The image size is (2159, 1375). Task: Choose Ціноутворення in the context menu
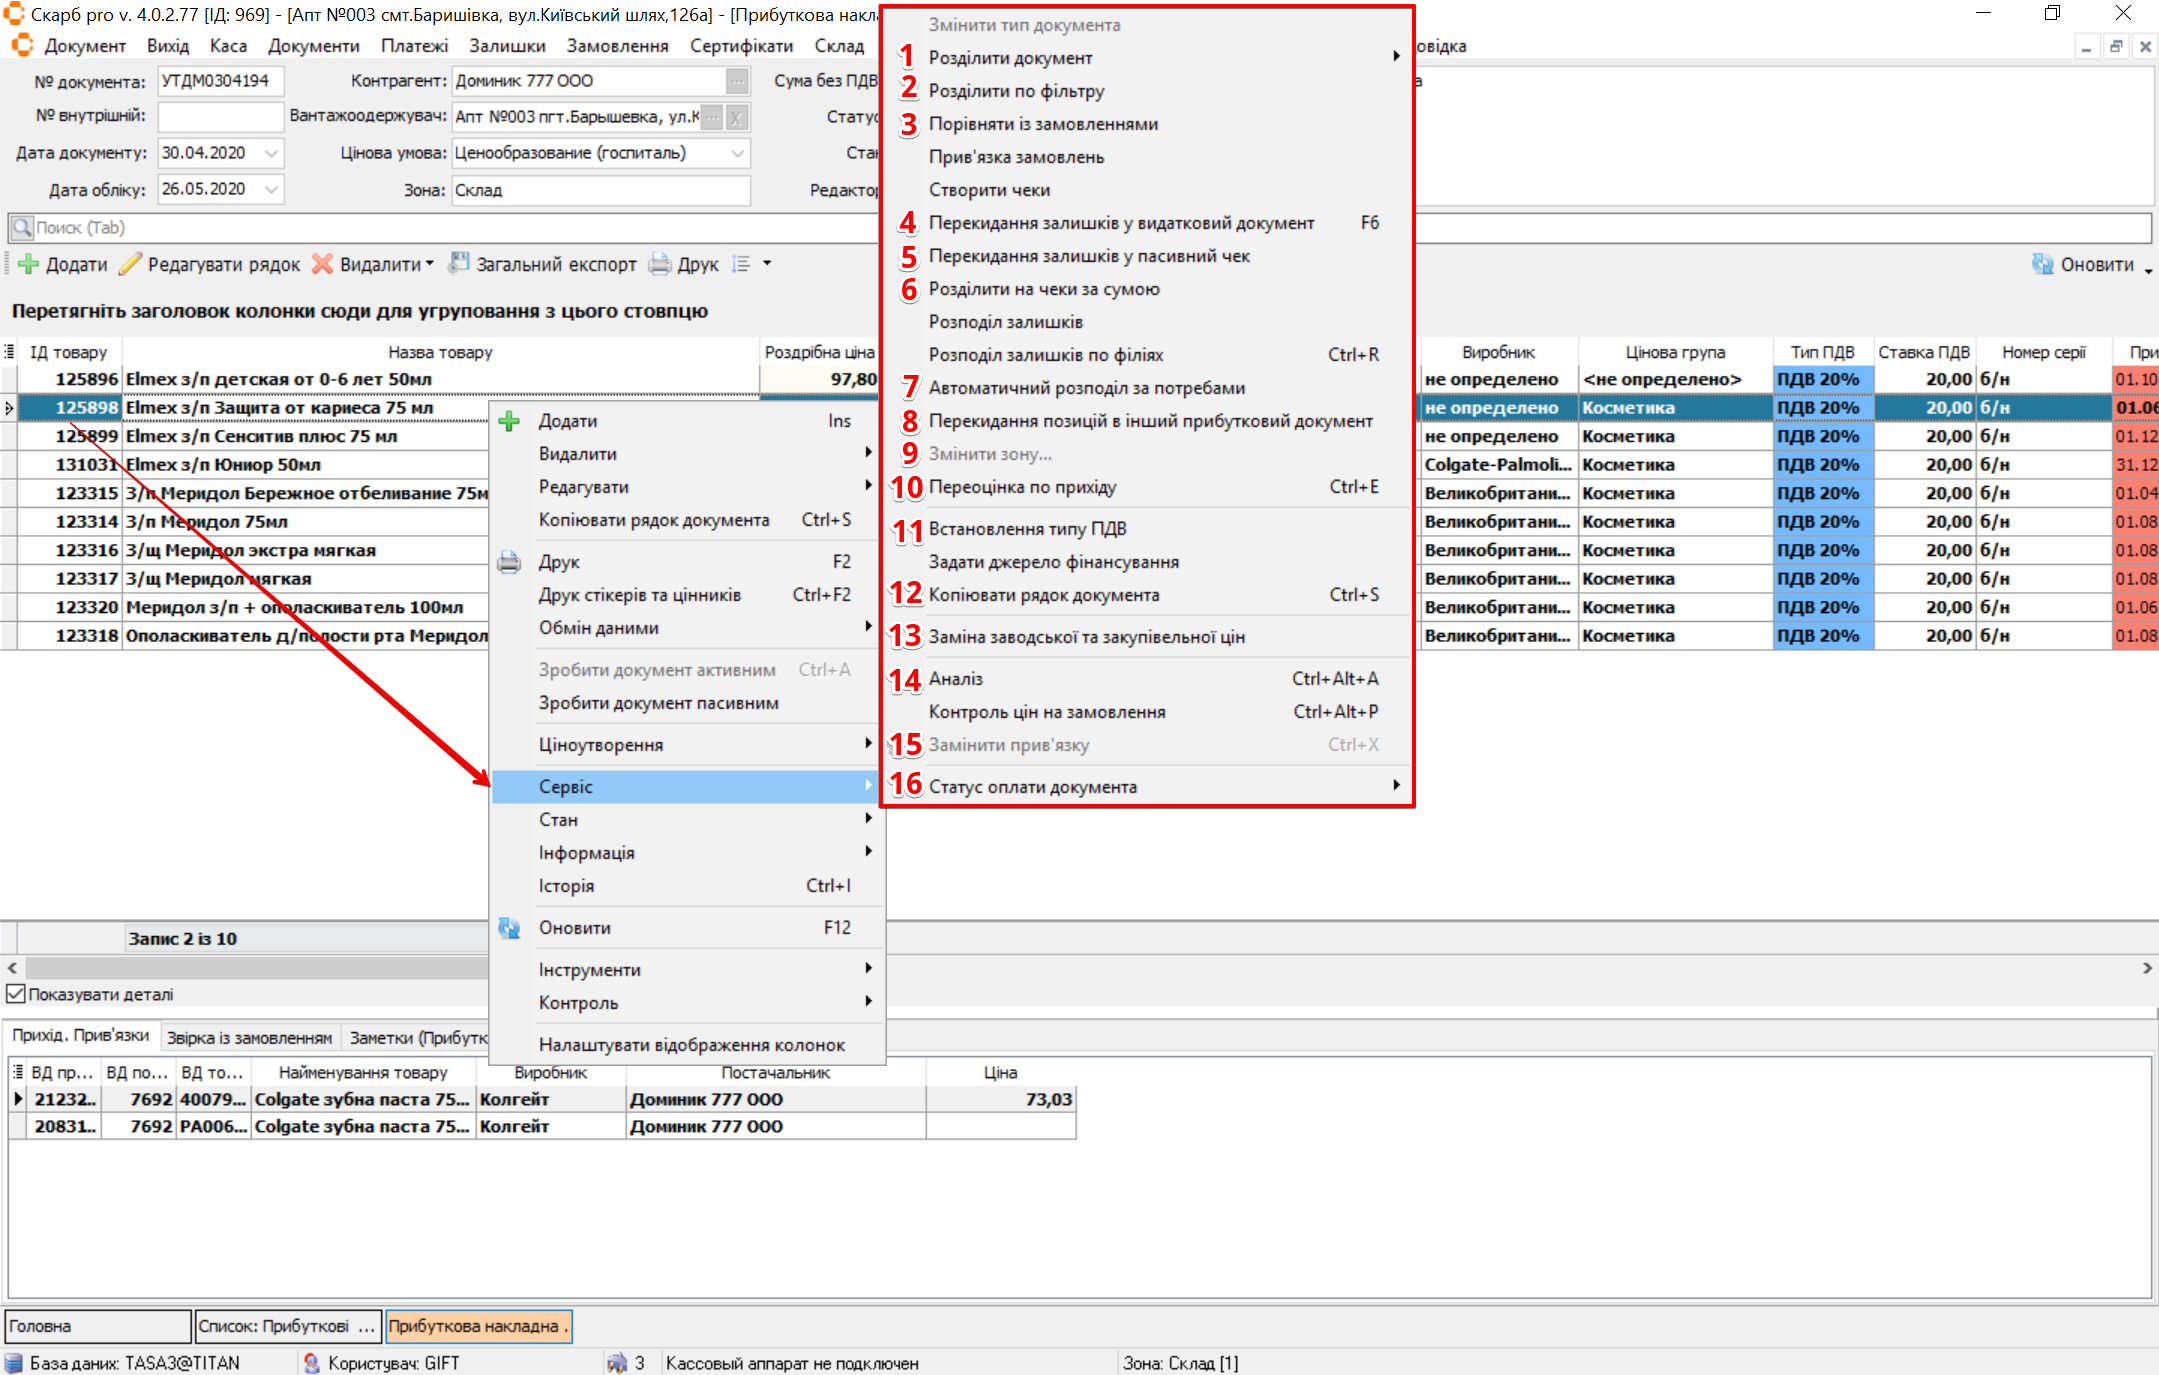tap(600, 745)
